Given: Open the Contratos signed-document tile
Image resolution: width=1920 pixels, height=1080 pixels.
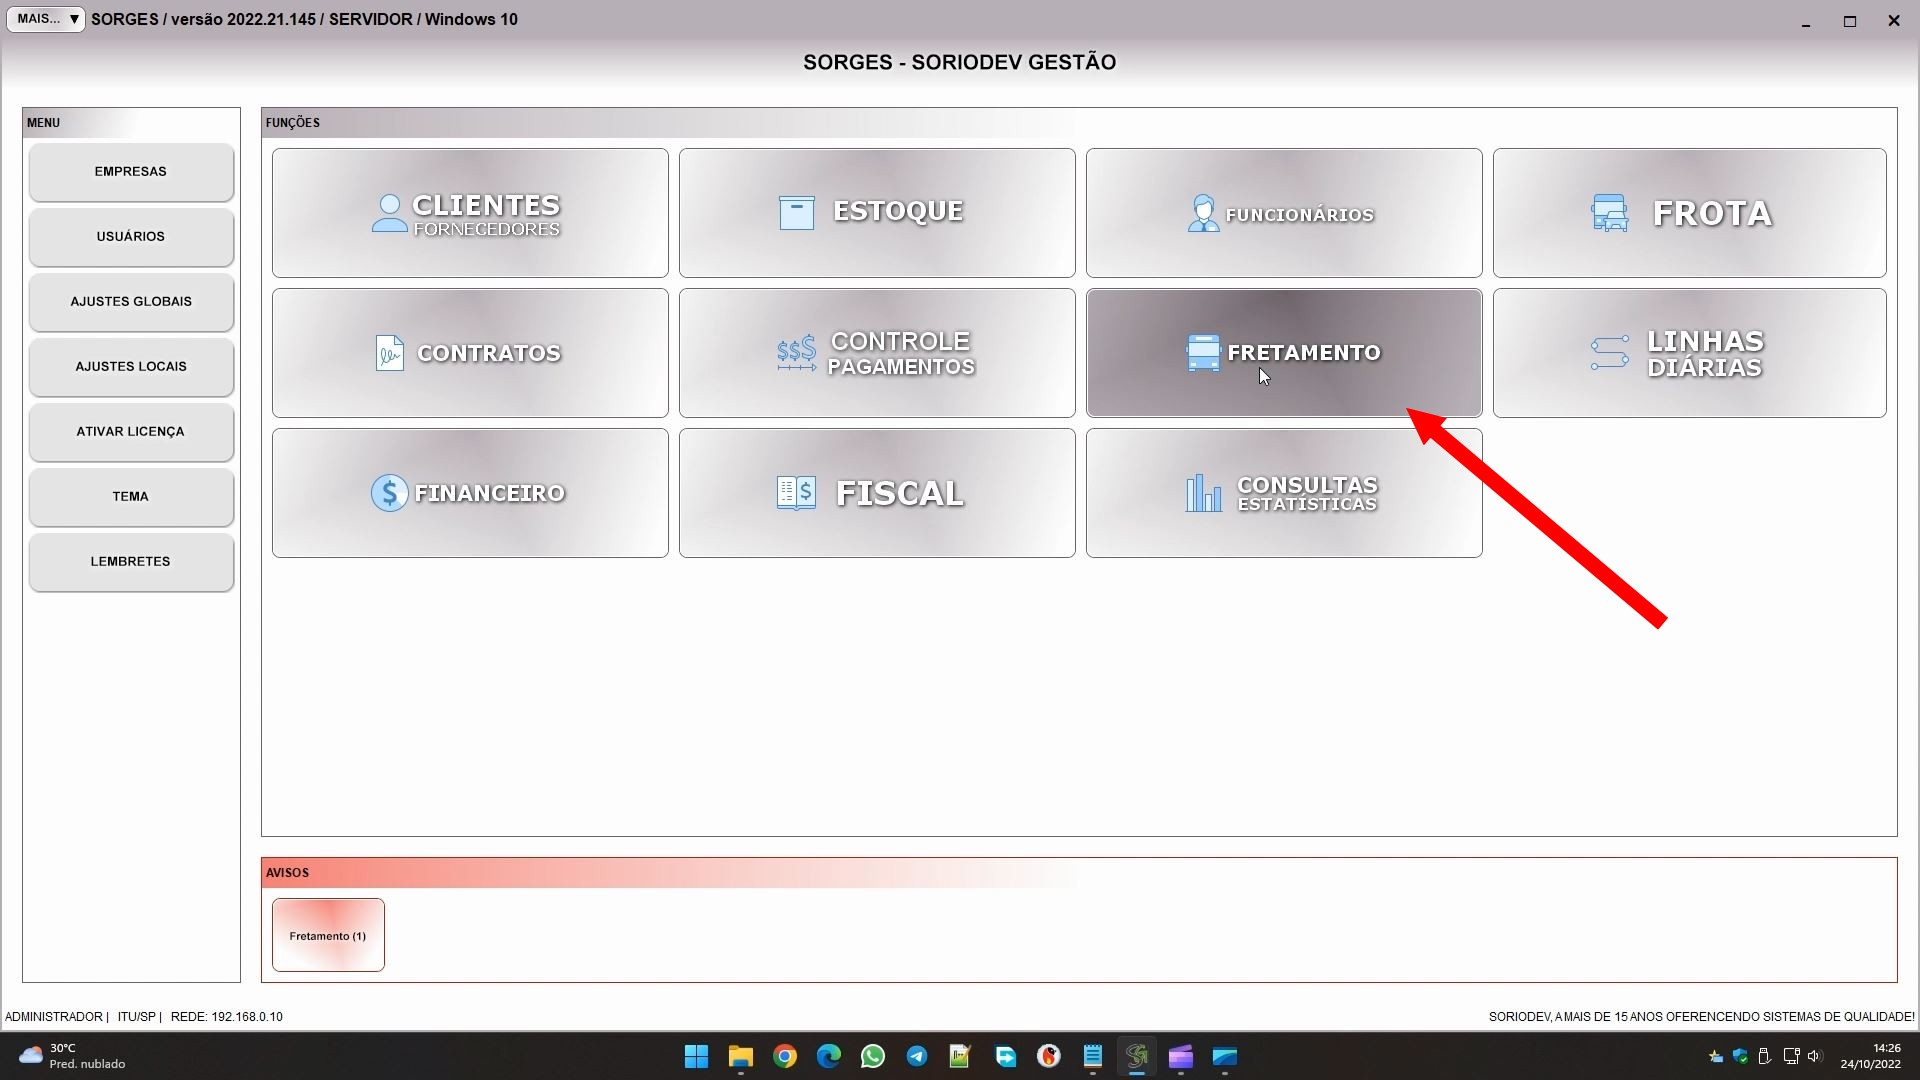Looking at the screenshot, I should pyautogui.click(x=470, y=353).
